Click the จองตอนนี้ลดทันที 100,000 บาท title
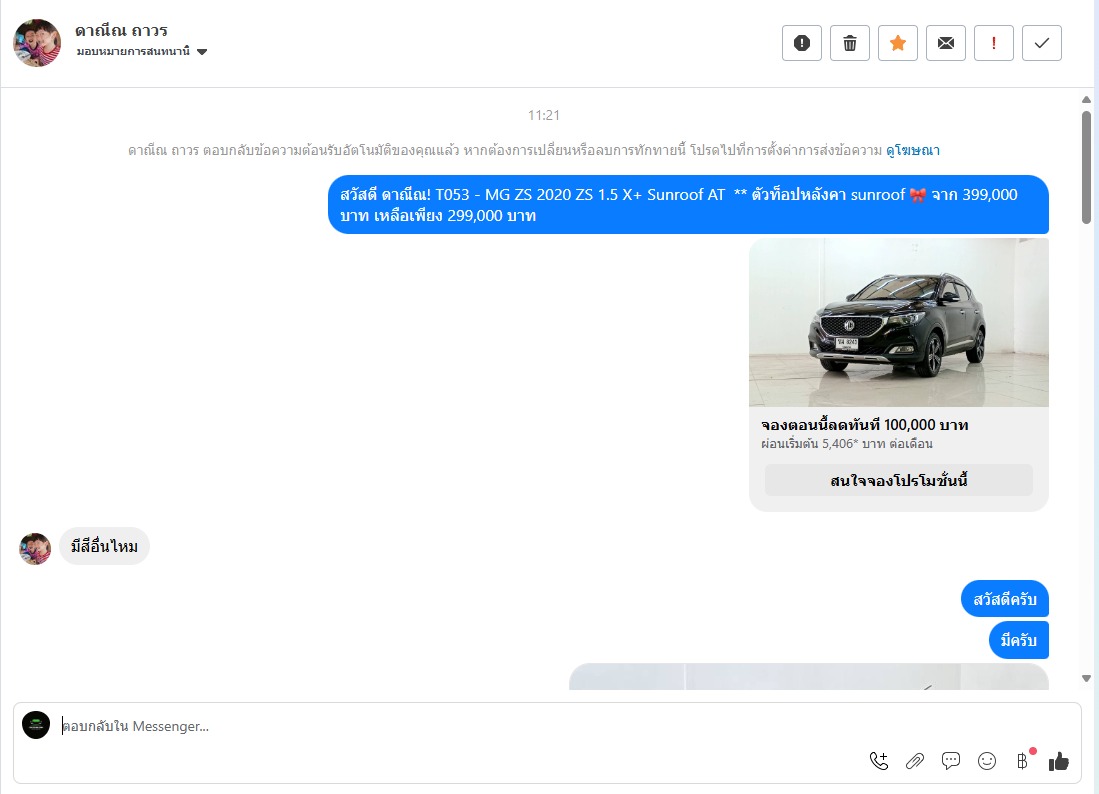Image resolution: width=1099 pixels, height=794 pixels. 865,425
